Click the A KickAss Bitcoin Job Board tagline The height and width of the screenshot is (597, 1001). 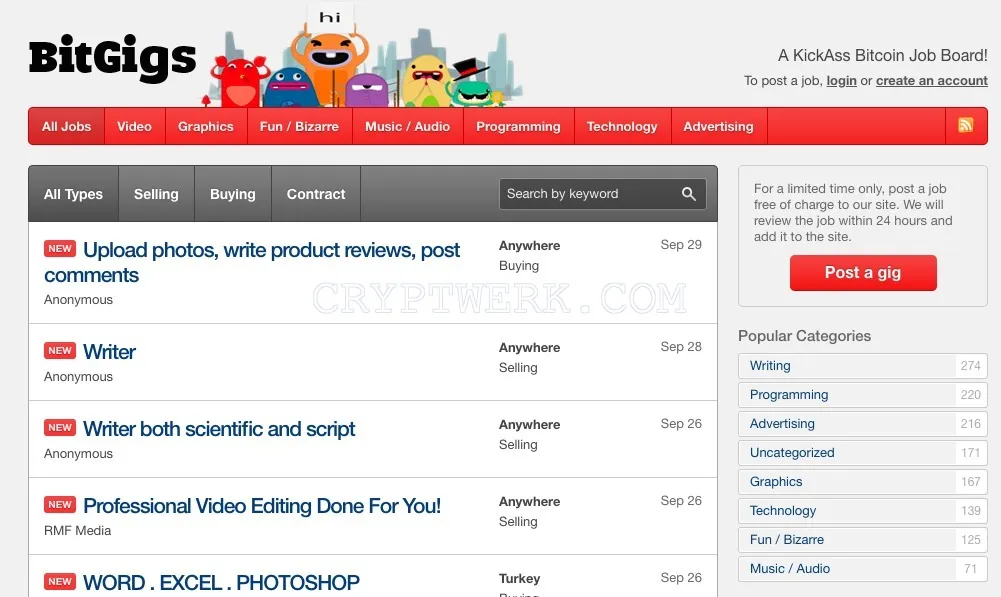[883, 56]
